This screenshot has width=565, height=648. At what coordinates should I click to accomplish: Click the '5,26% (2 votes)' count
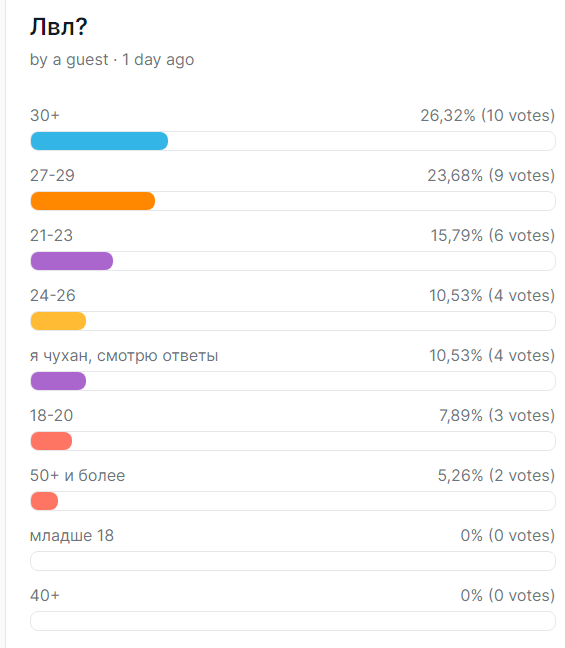tap(496, 476)
